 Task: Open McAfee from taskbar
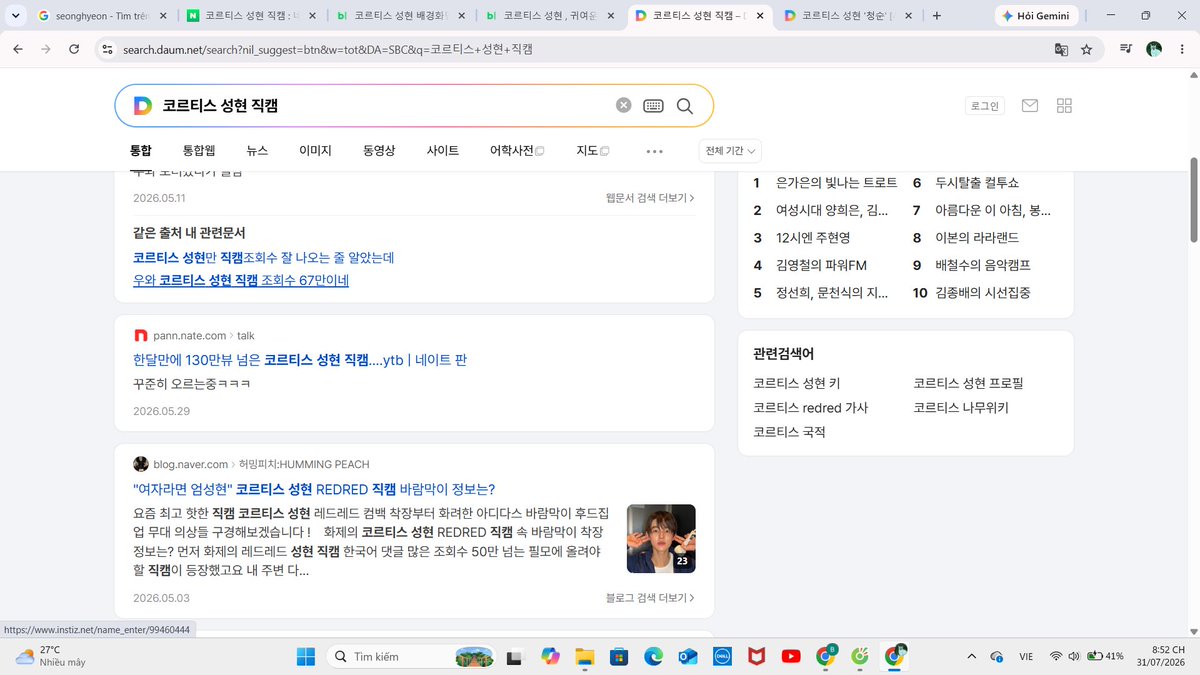point(757,656)
